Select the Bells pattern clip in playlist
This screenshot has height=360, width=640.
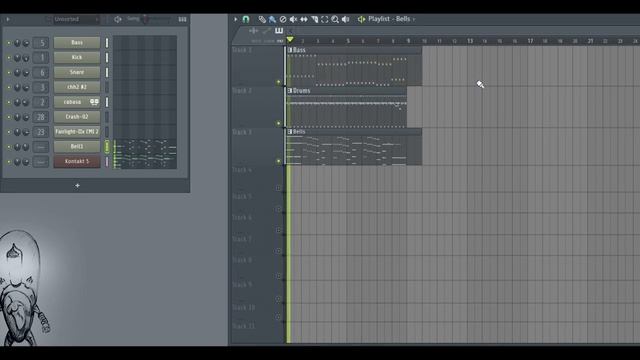click(354, 147)
